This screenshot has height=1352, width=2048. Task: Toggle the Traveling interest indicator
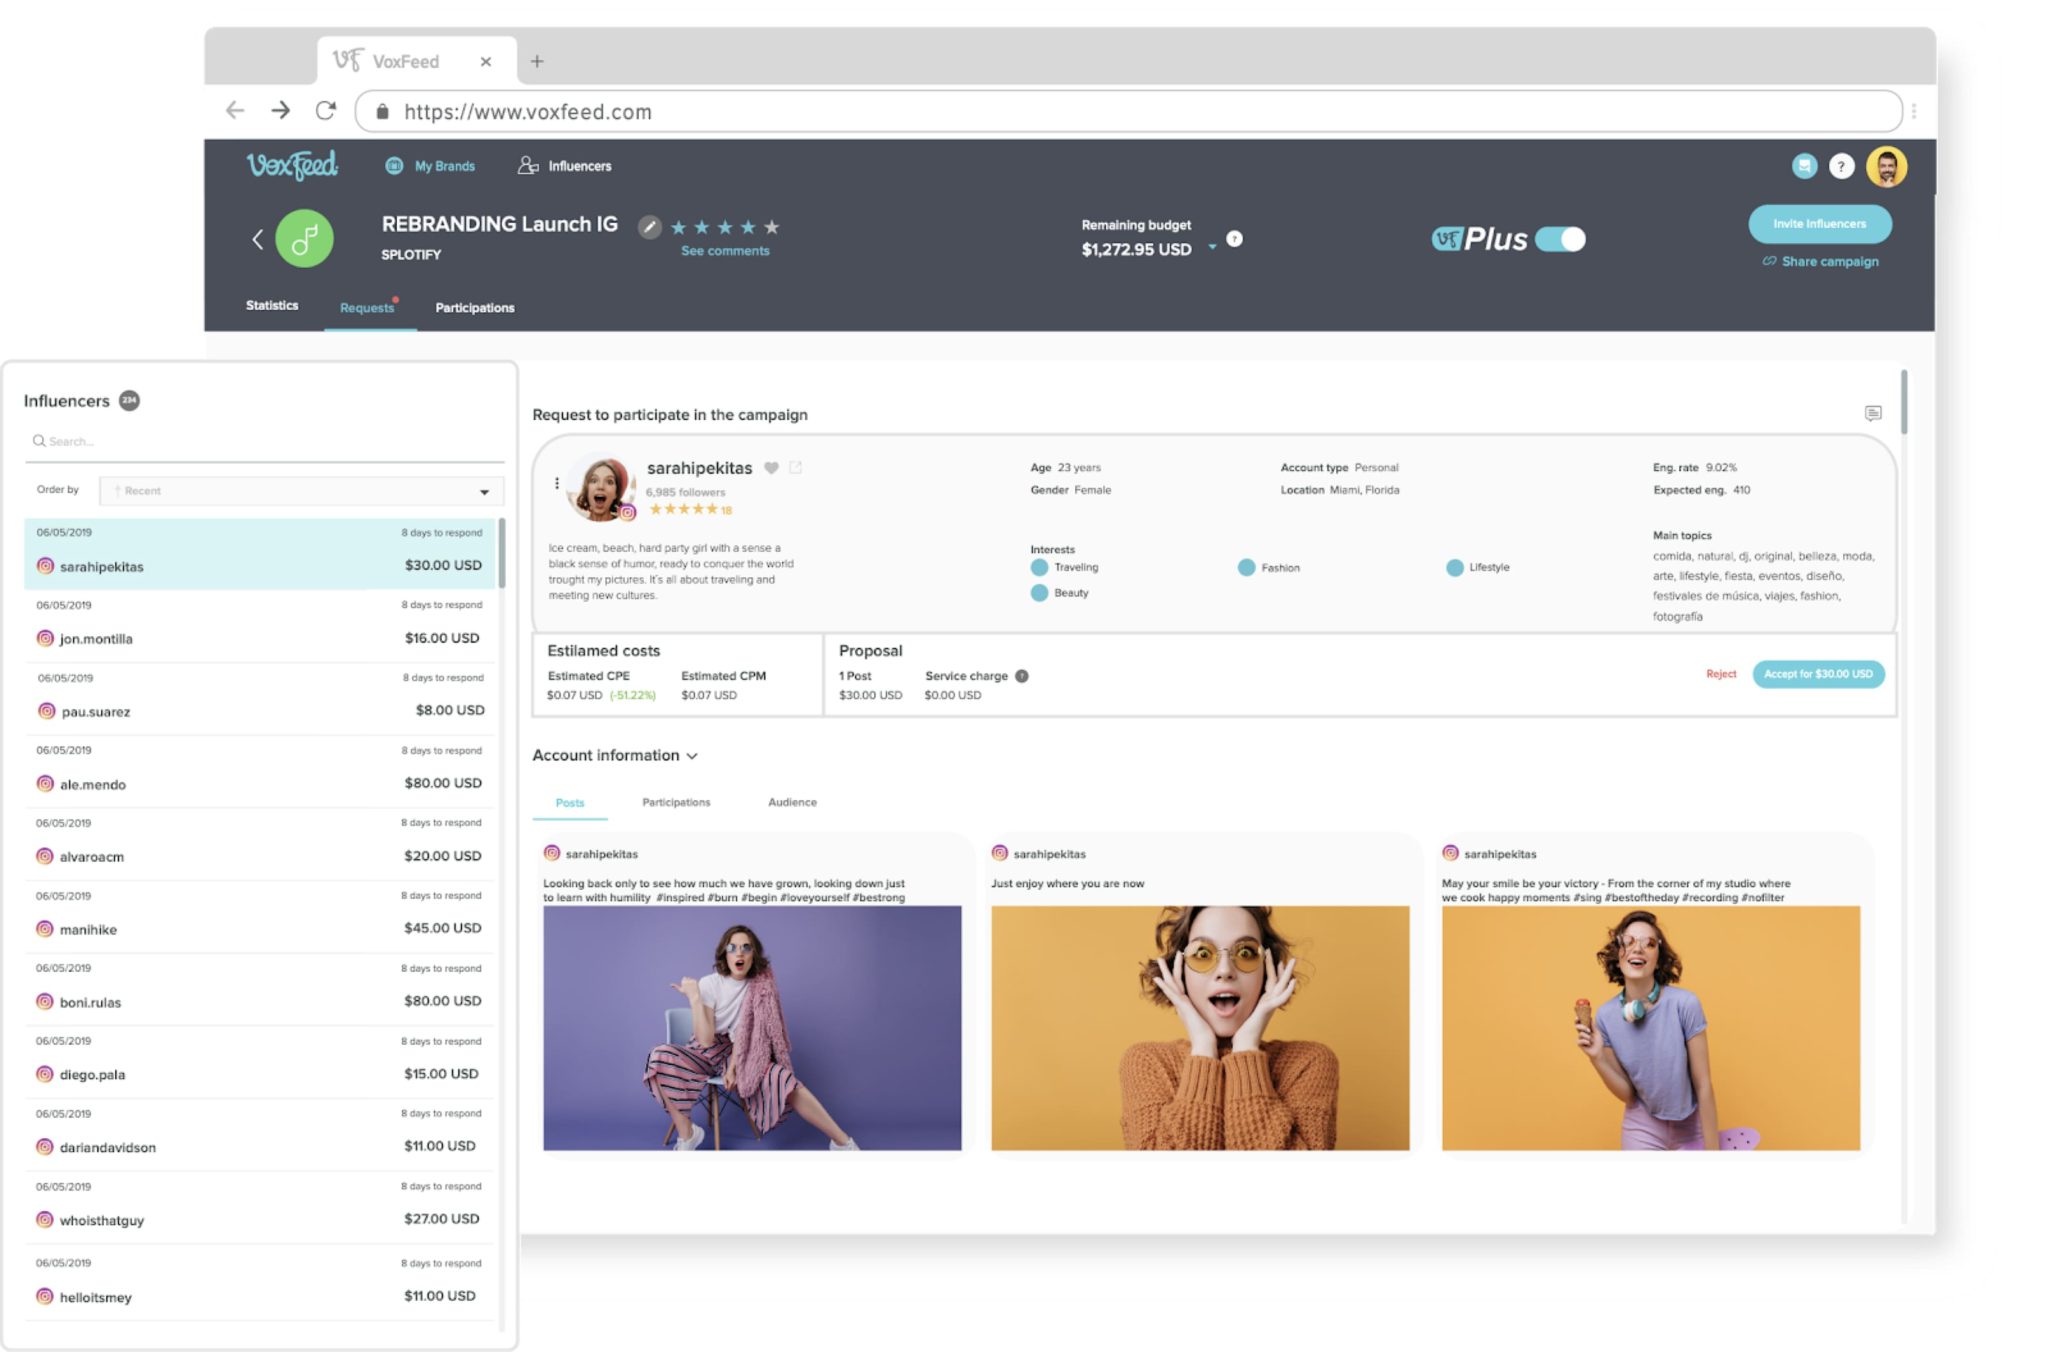1038,567
